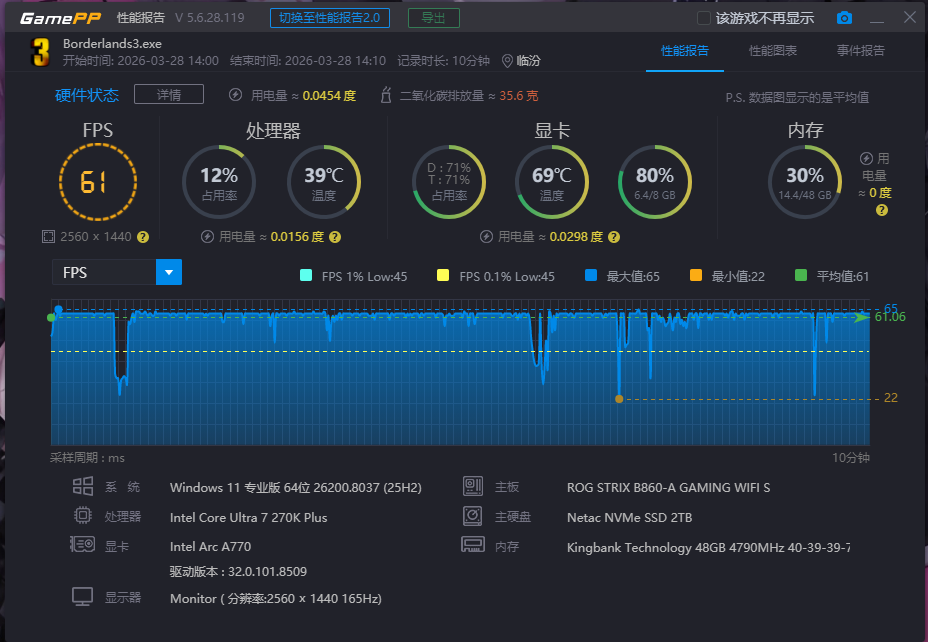Click the 35.6 克 emission value
This screenshot has width=928, height=642.
(x=519, y=96)
